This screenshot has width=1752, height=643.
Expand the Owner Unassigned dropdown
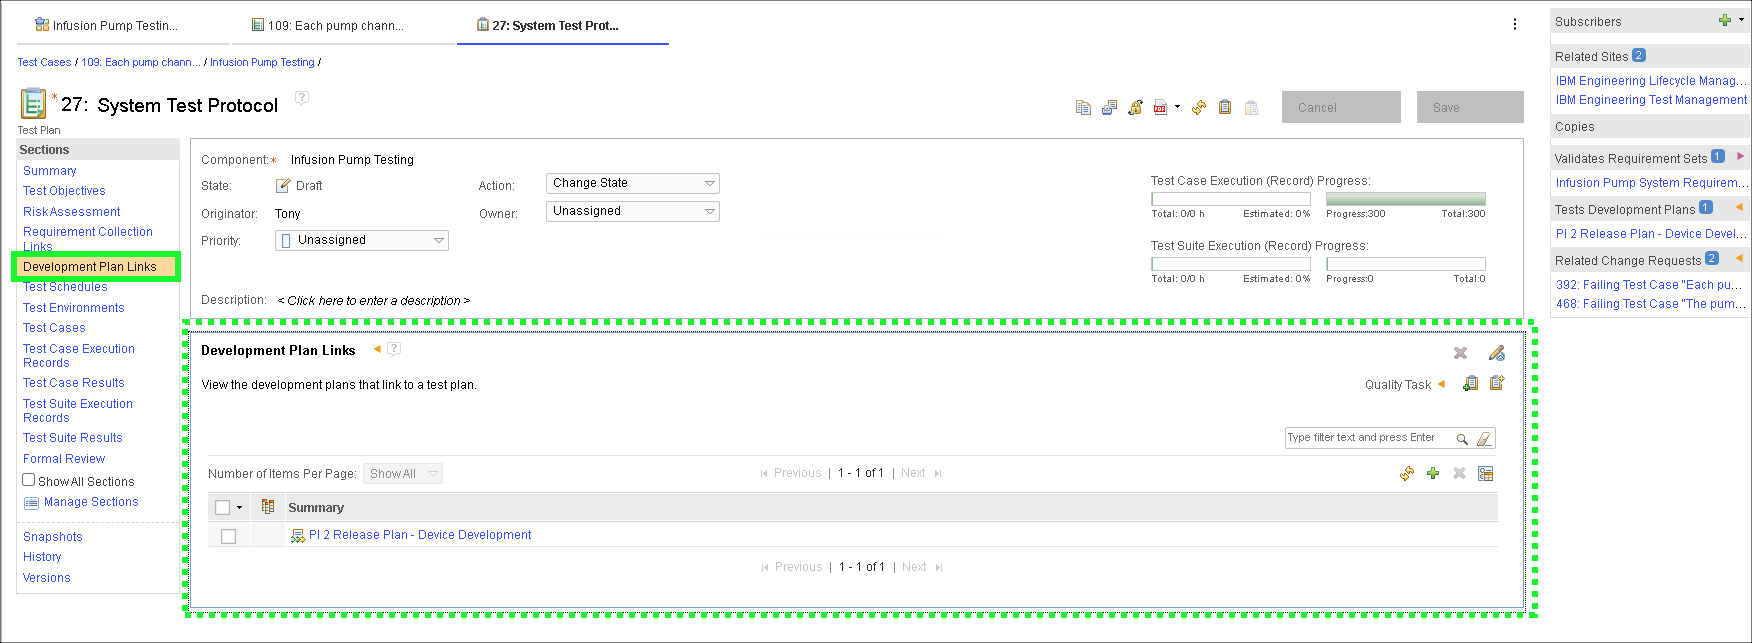tap(632, 212)
